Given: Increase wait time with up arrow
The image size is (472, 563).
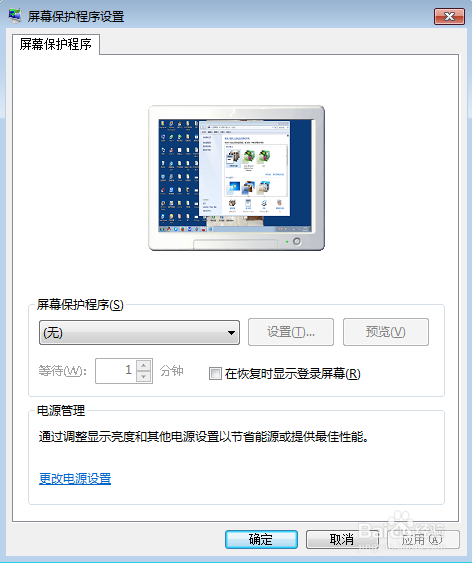Looking at the screenshot, I should coord(144,365).
